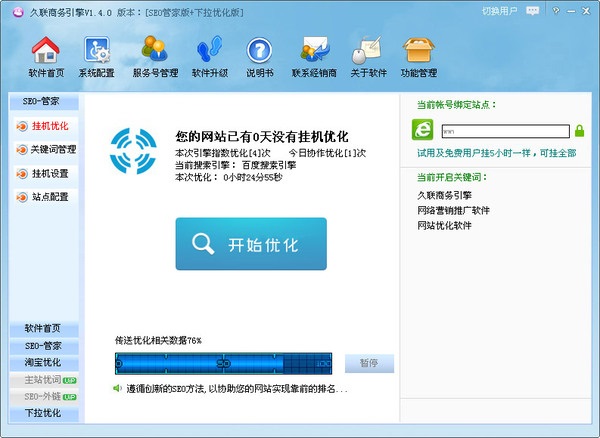Click the bound site URL input field

[505, 131]
